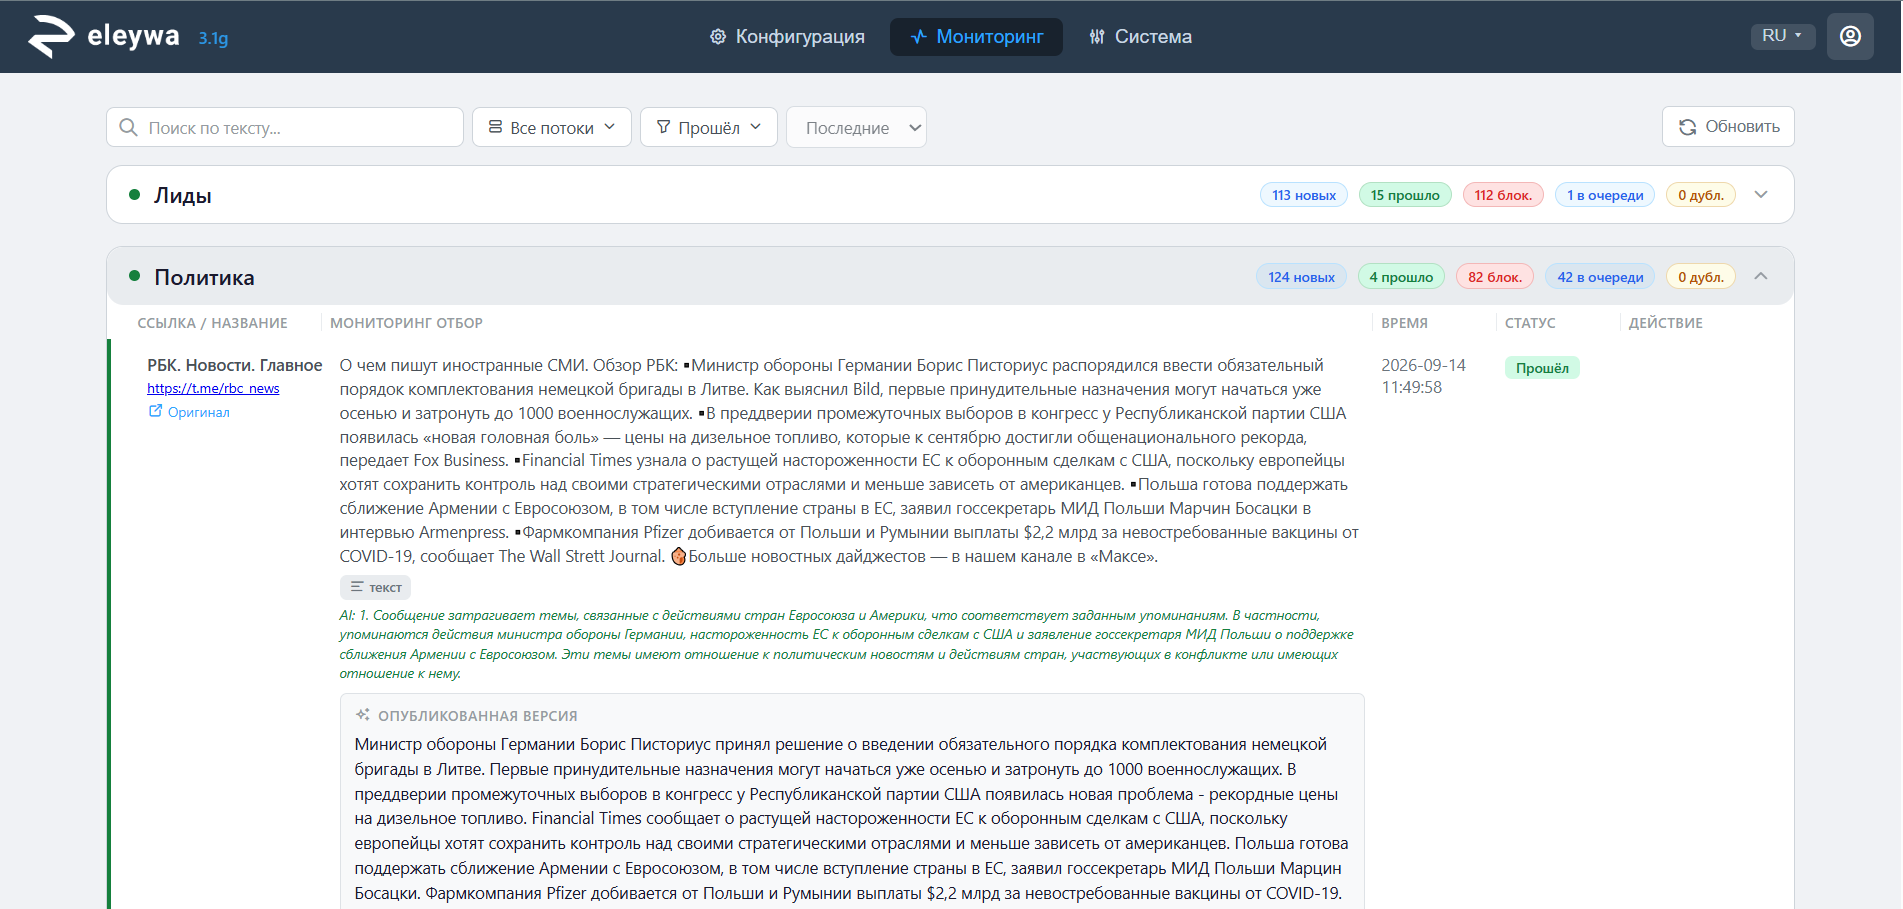Click the 82 блок. badge in Политика
Screen dimensions: 1903x909
point(1495,277)
